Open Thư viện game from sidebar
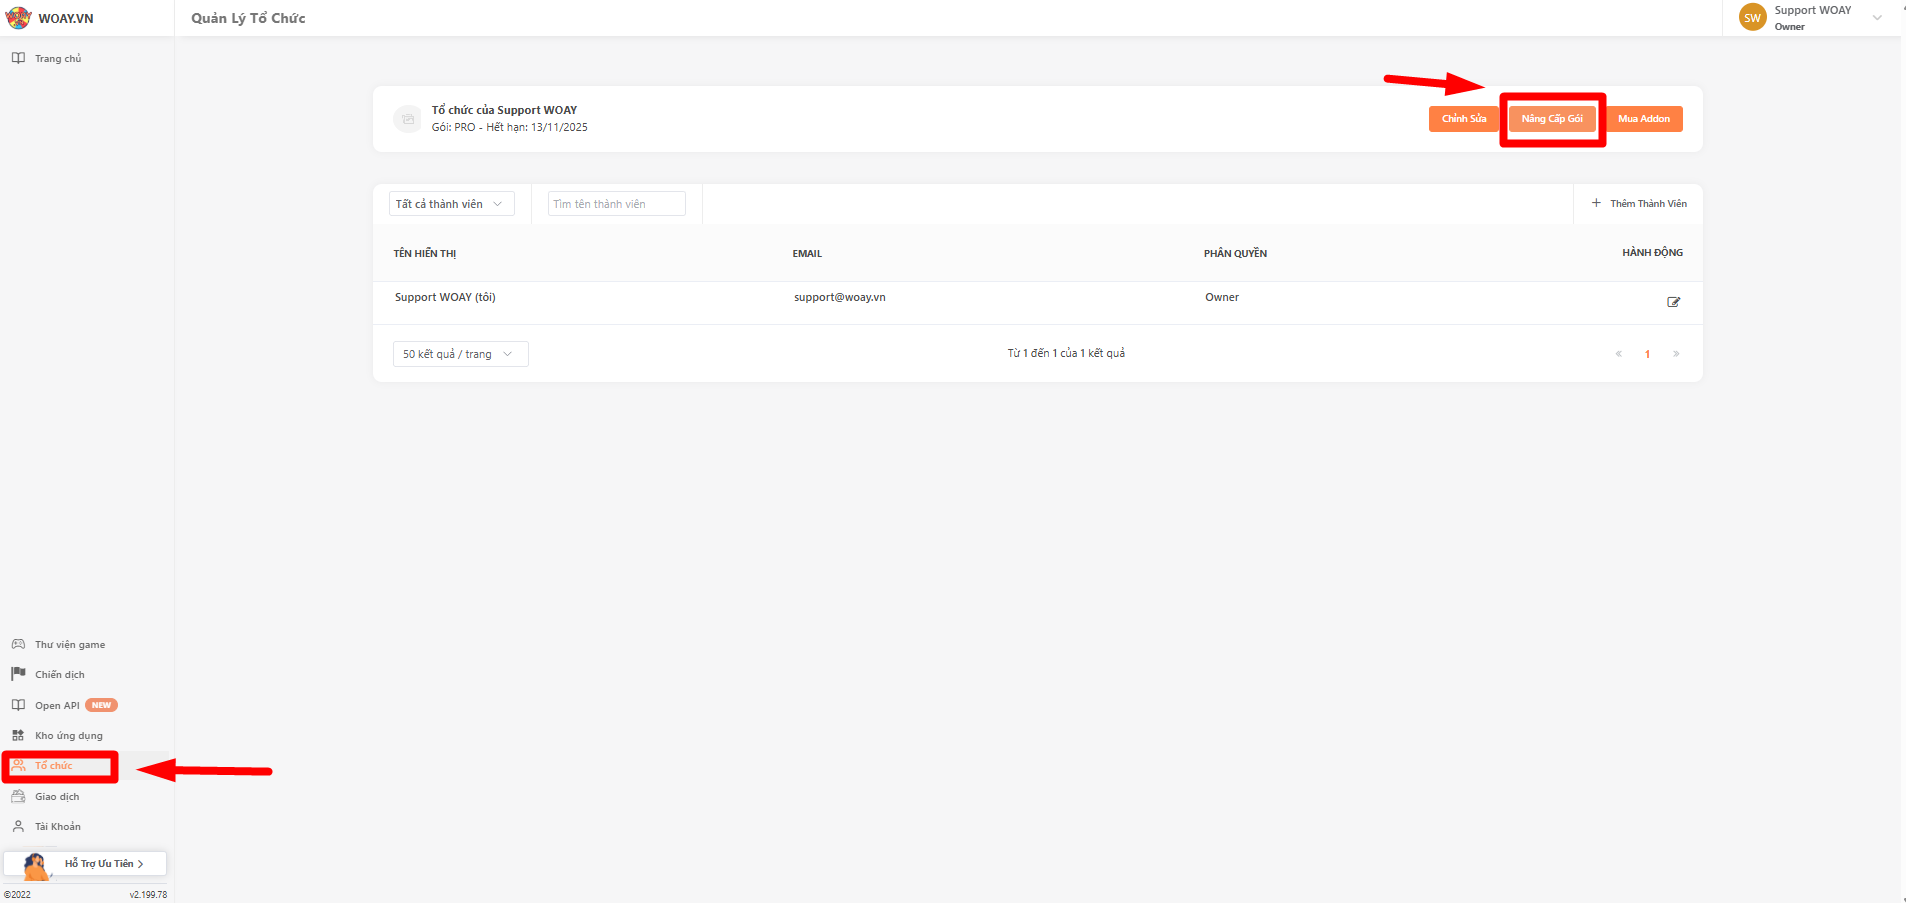The width and height of the screenshot is (1906, 903). 69,645
